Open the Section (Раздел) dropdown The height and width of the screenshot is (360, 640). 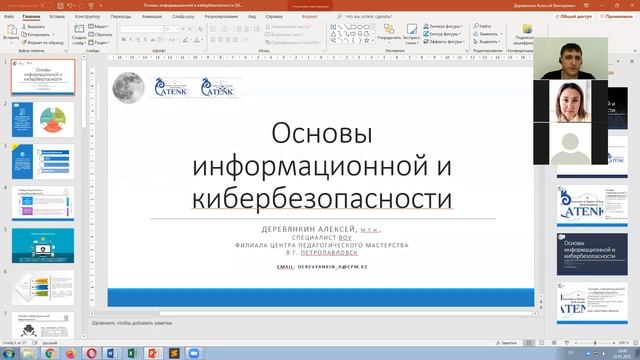99,42
